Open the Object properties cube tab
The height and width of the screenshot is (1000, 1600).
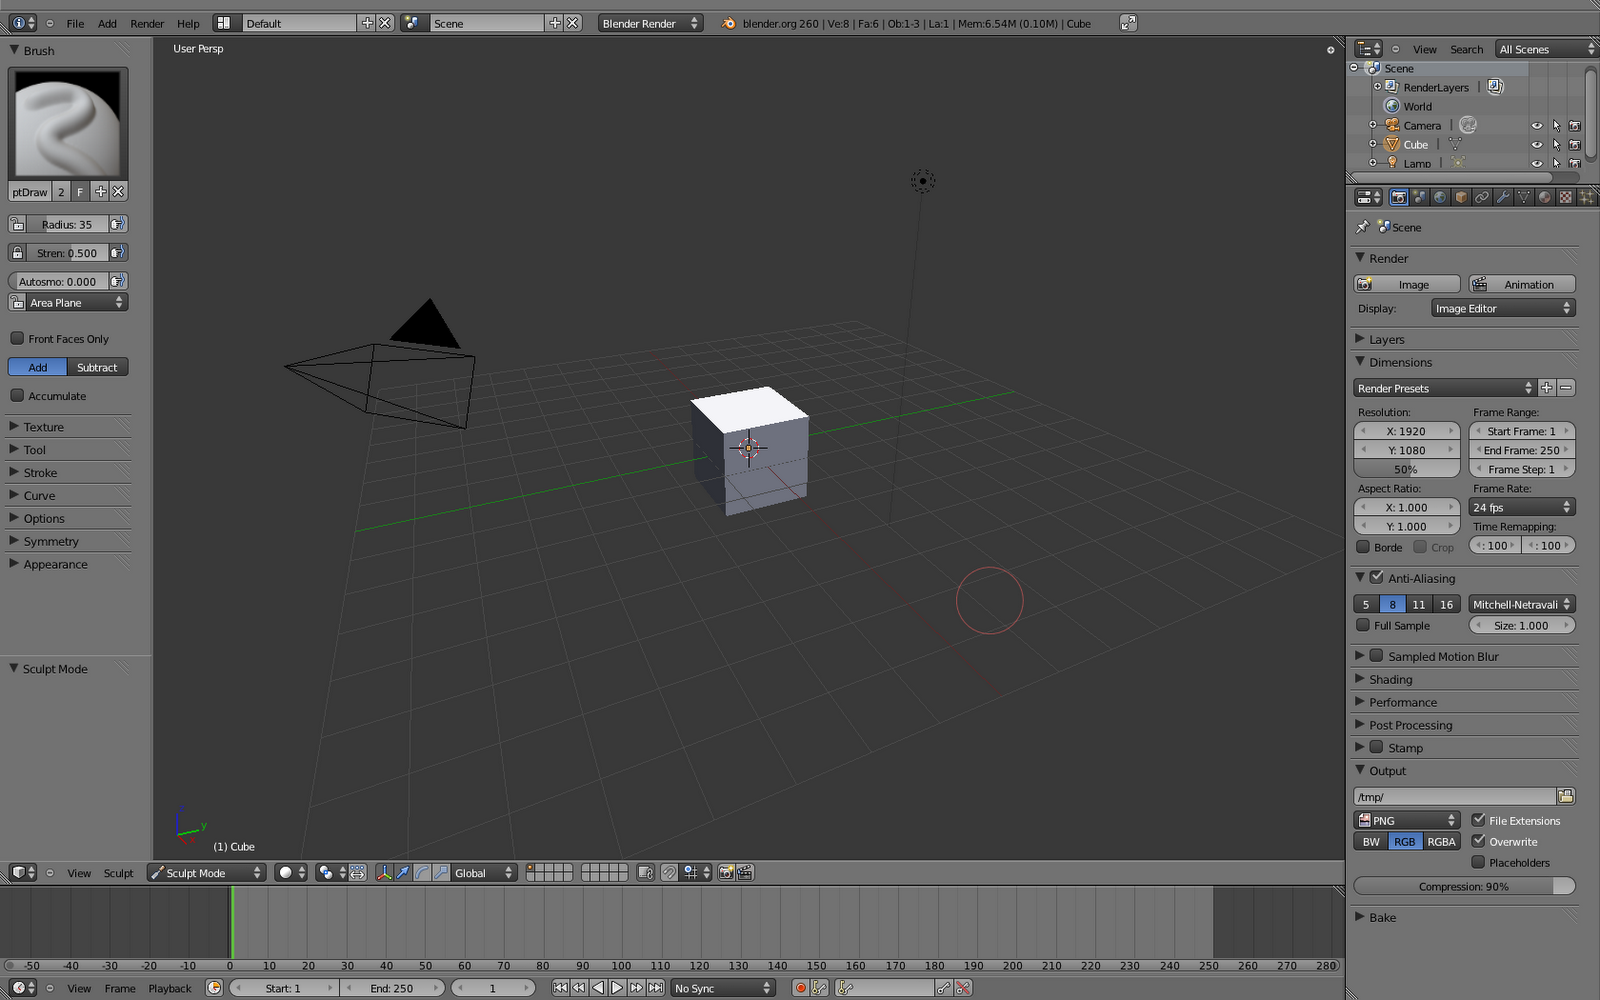(x=1460, y=197)
